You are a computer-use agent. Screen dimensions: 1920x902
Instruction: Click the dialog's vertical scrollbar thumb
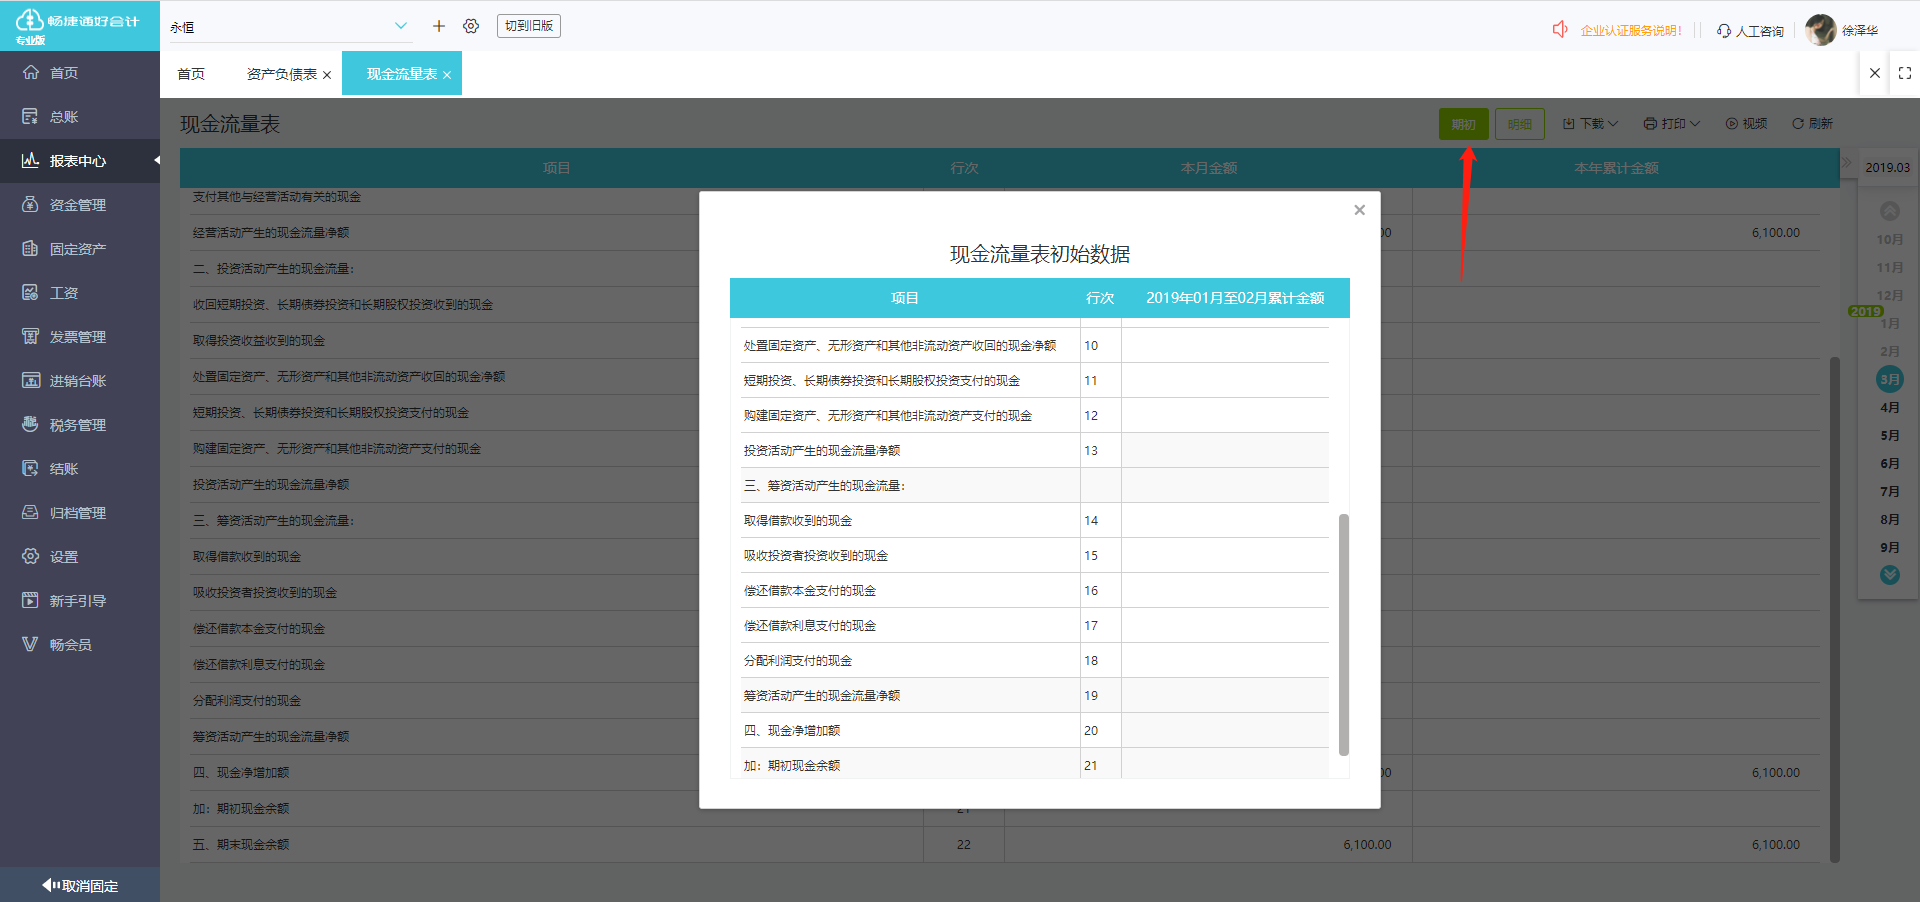pyautogui.click(x=1343, y=634)
